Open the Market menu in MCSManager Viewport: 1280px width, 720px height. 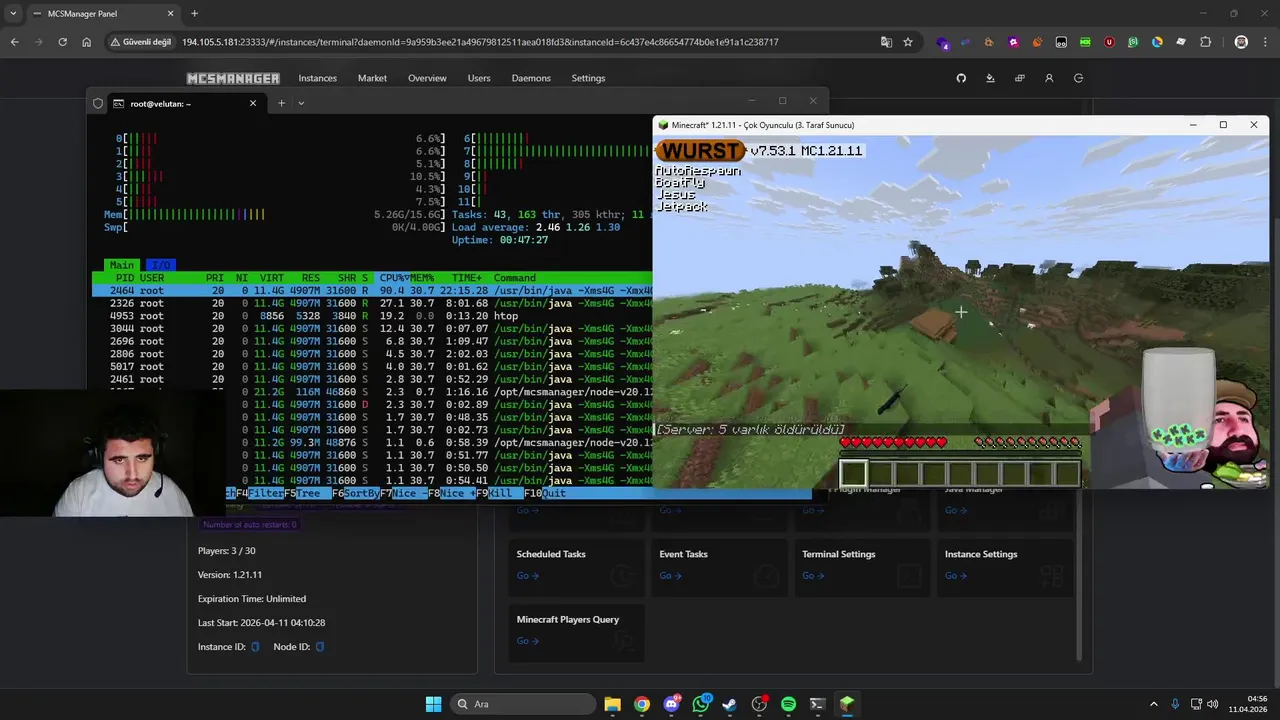click(372, 78)
